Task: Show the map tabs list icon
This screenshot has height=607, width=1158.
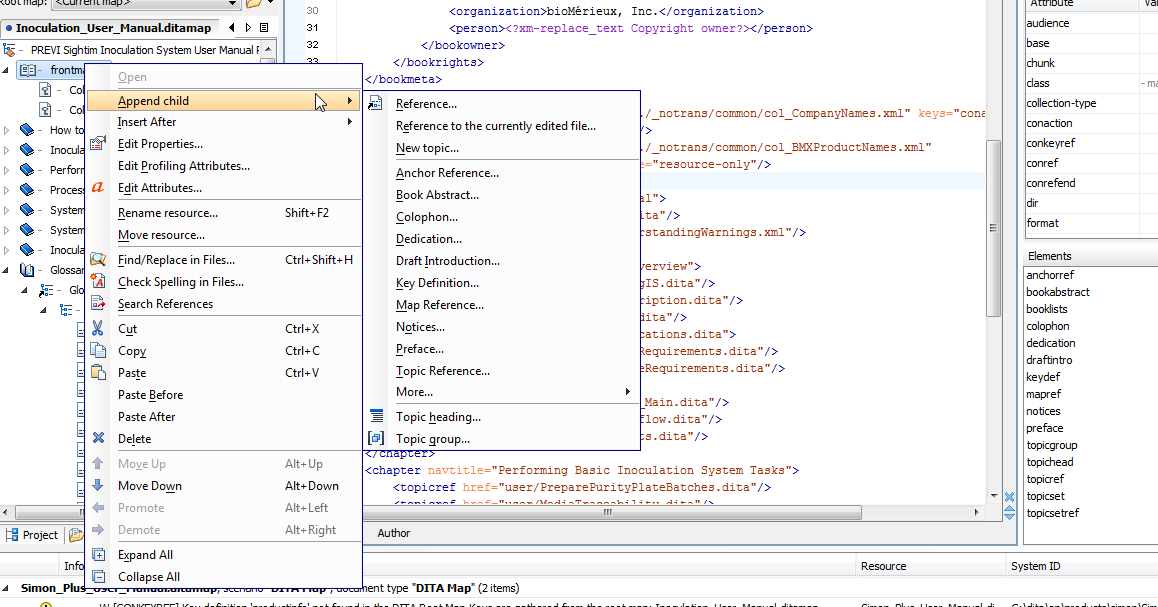Action: click(x=264, y=28)
